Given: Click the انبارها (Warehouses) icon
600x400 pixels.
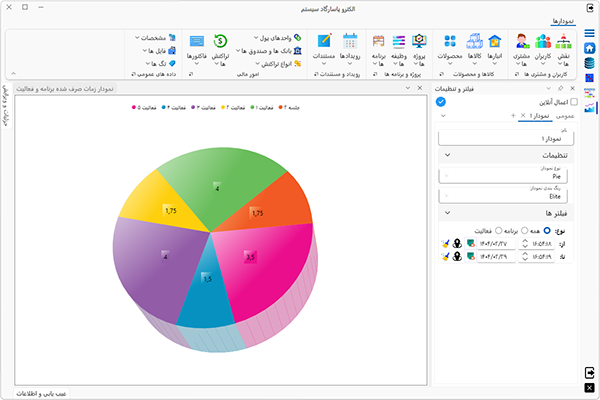Looking at the screenshot, I should point(494,46).
